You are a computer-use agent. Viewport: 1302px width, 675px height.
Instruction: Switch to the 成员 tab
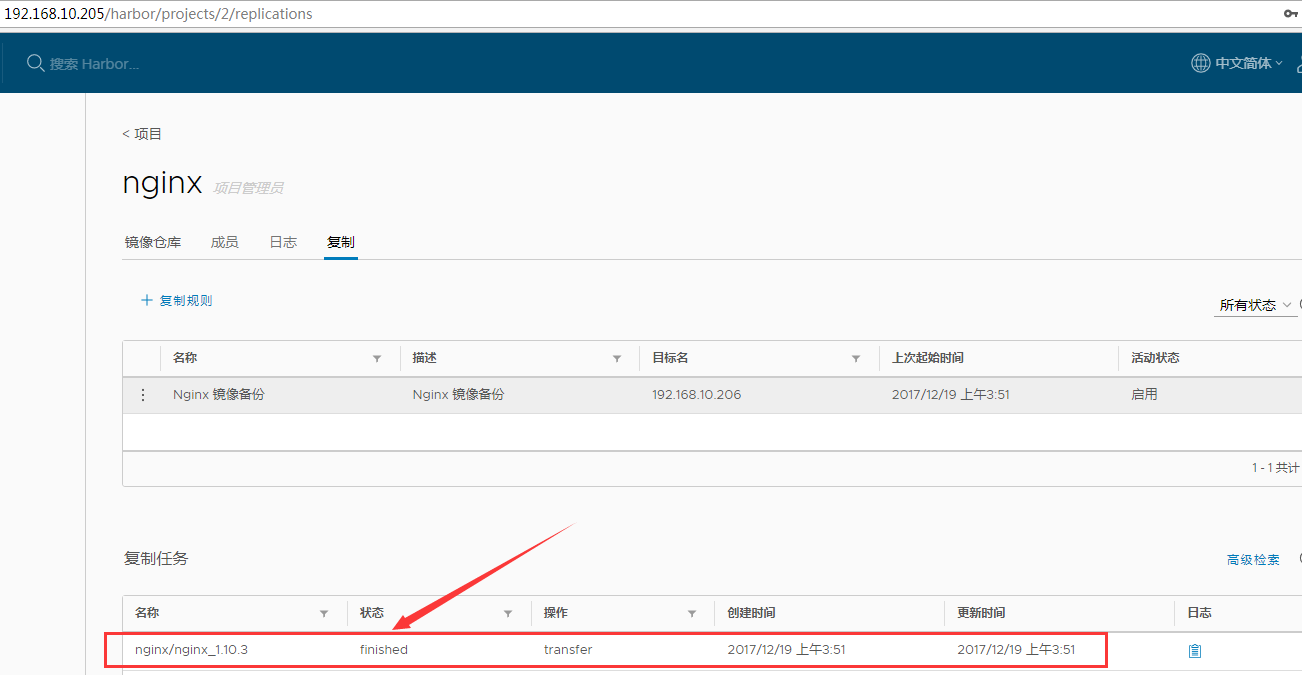tap(225, 242)
